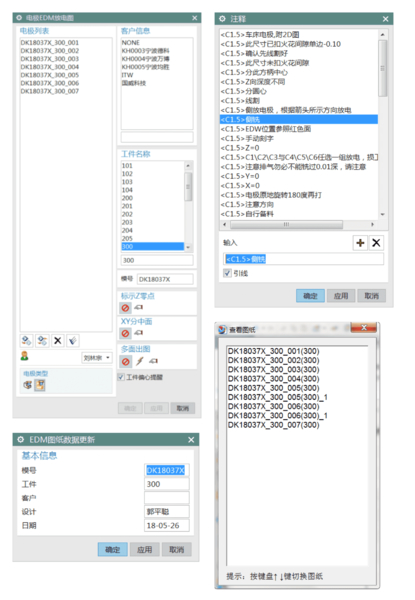
Task: Select the highlighted 300 row in the 工件名称 list
Action: [x=153, y=246]
